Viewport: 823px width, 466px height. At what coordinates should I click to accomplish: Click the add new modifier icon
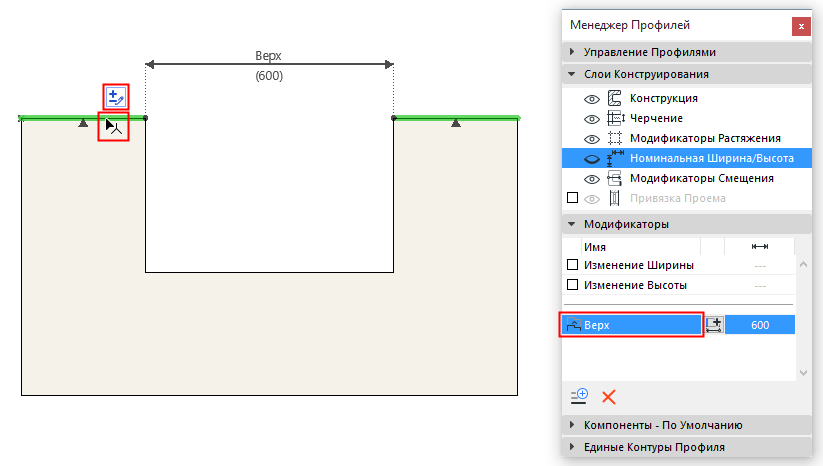pyautogui.click(x=579, y=397)
